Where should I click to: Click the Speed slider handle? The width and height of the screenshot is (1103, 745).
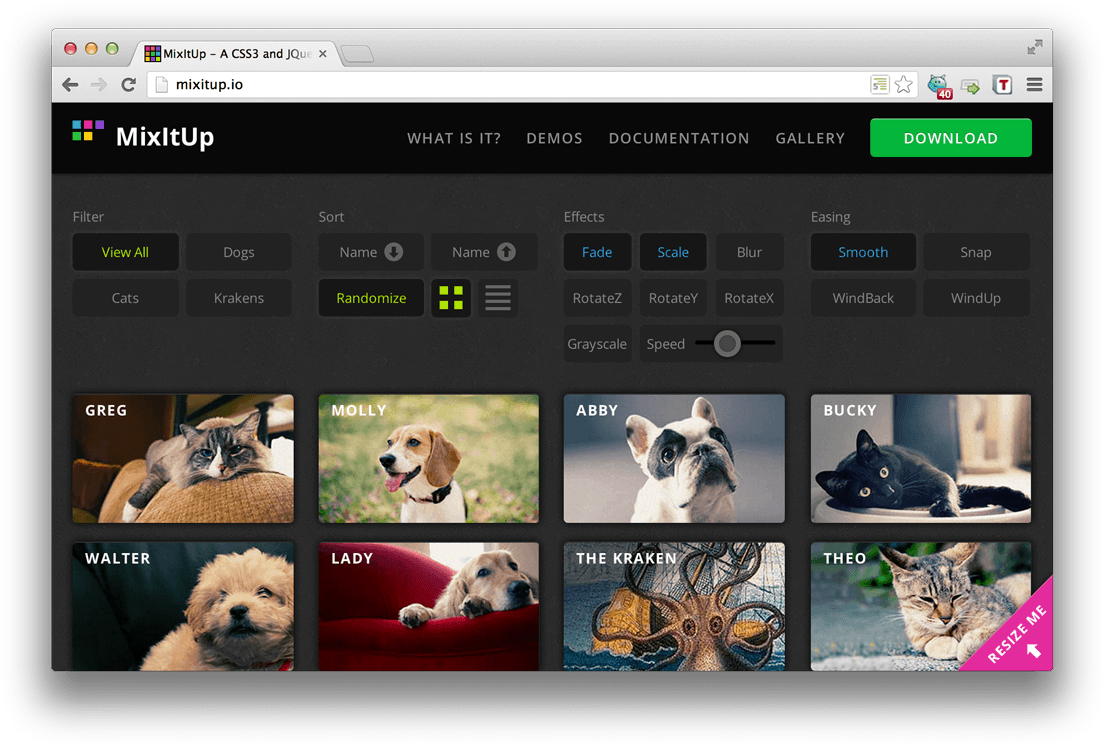pos(727,344)
